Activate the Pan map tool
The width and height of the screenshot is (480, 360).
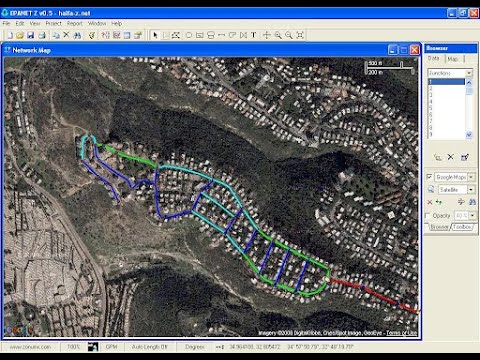point(267,35)
